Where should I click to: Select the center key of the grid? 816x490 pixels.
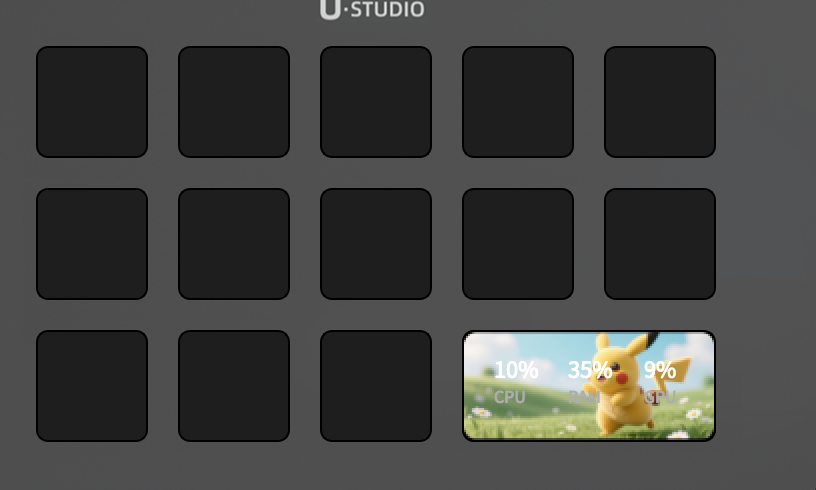click(x=376, y=244)
